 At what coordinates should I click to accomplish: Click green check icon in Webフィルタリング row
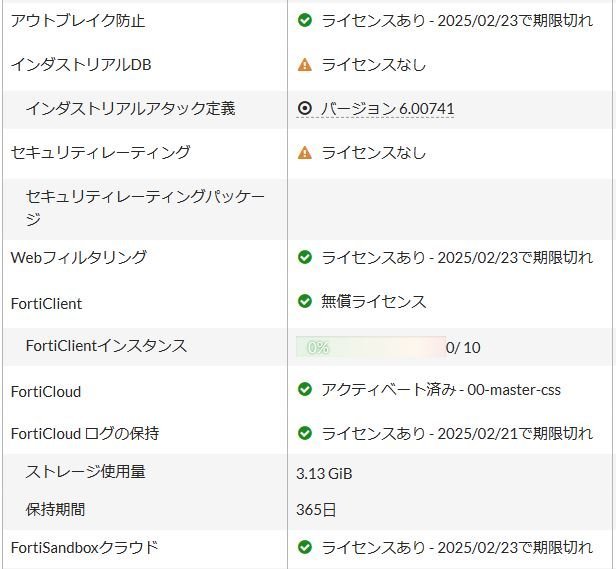pyautogui.click(x=305, y=257)
